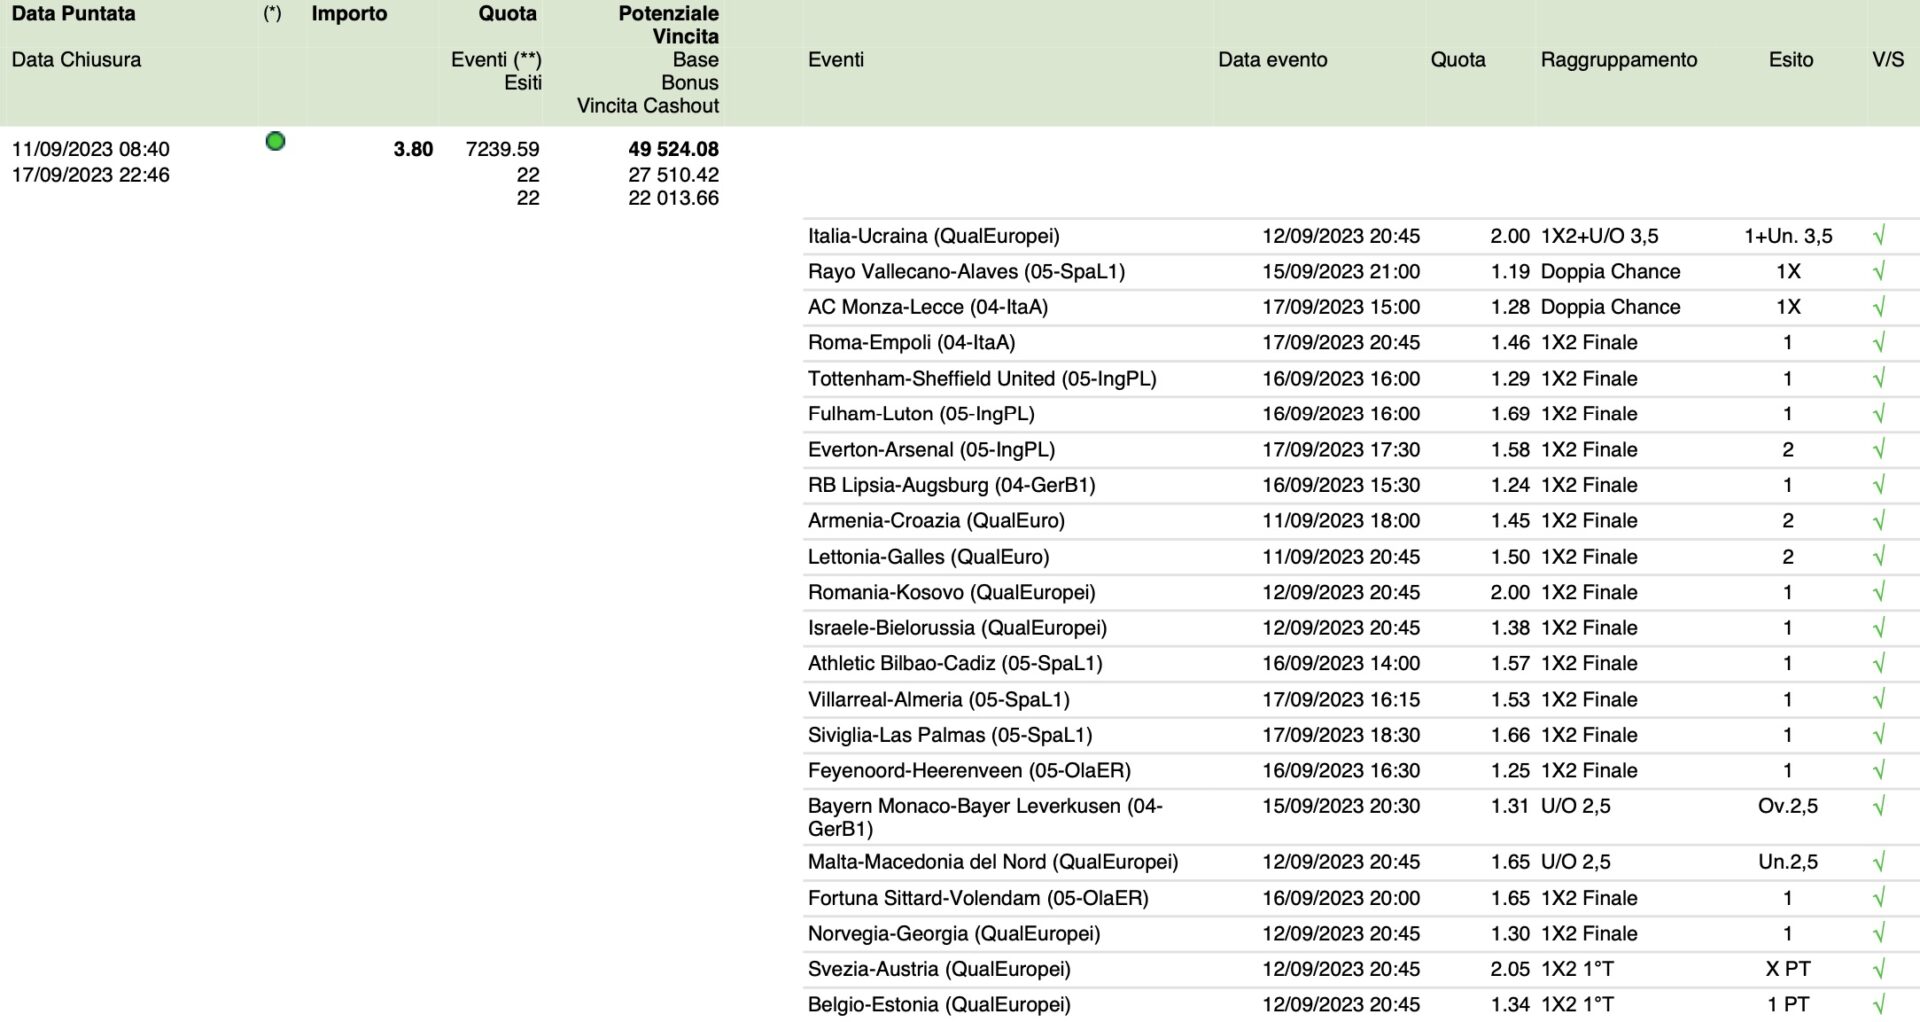Click the 1.69 odds for Fulham-Luton
1920x1022 pixels.
1510,414
